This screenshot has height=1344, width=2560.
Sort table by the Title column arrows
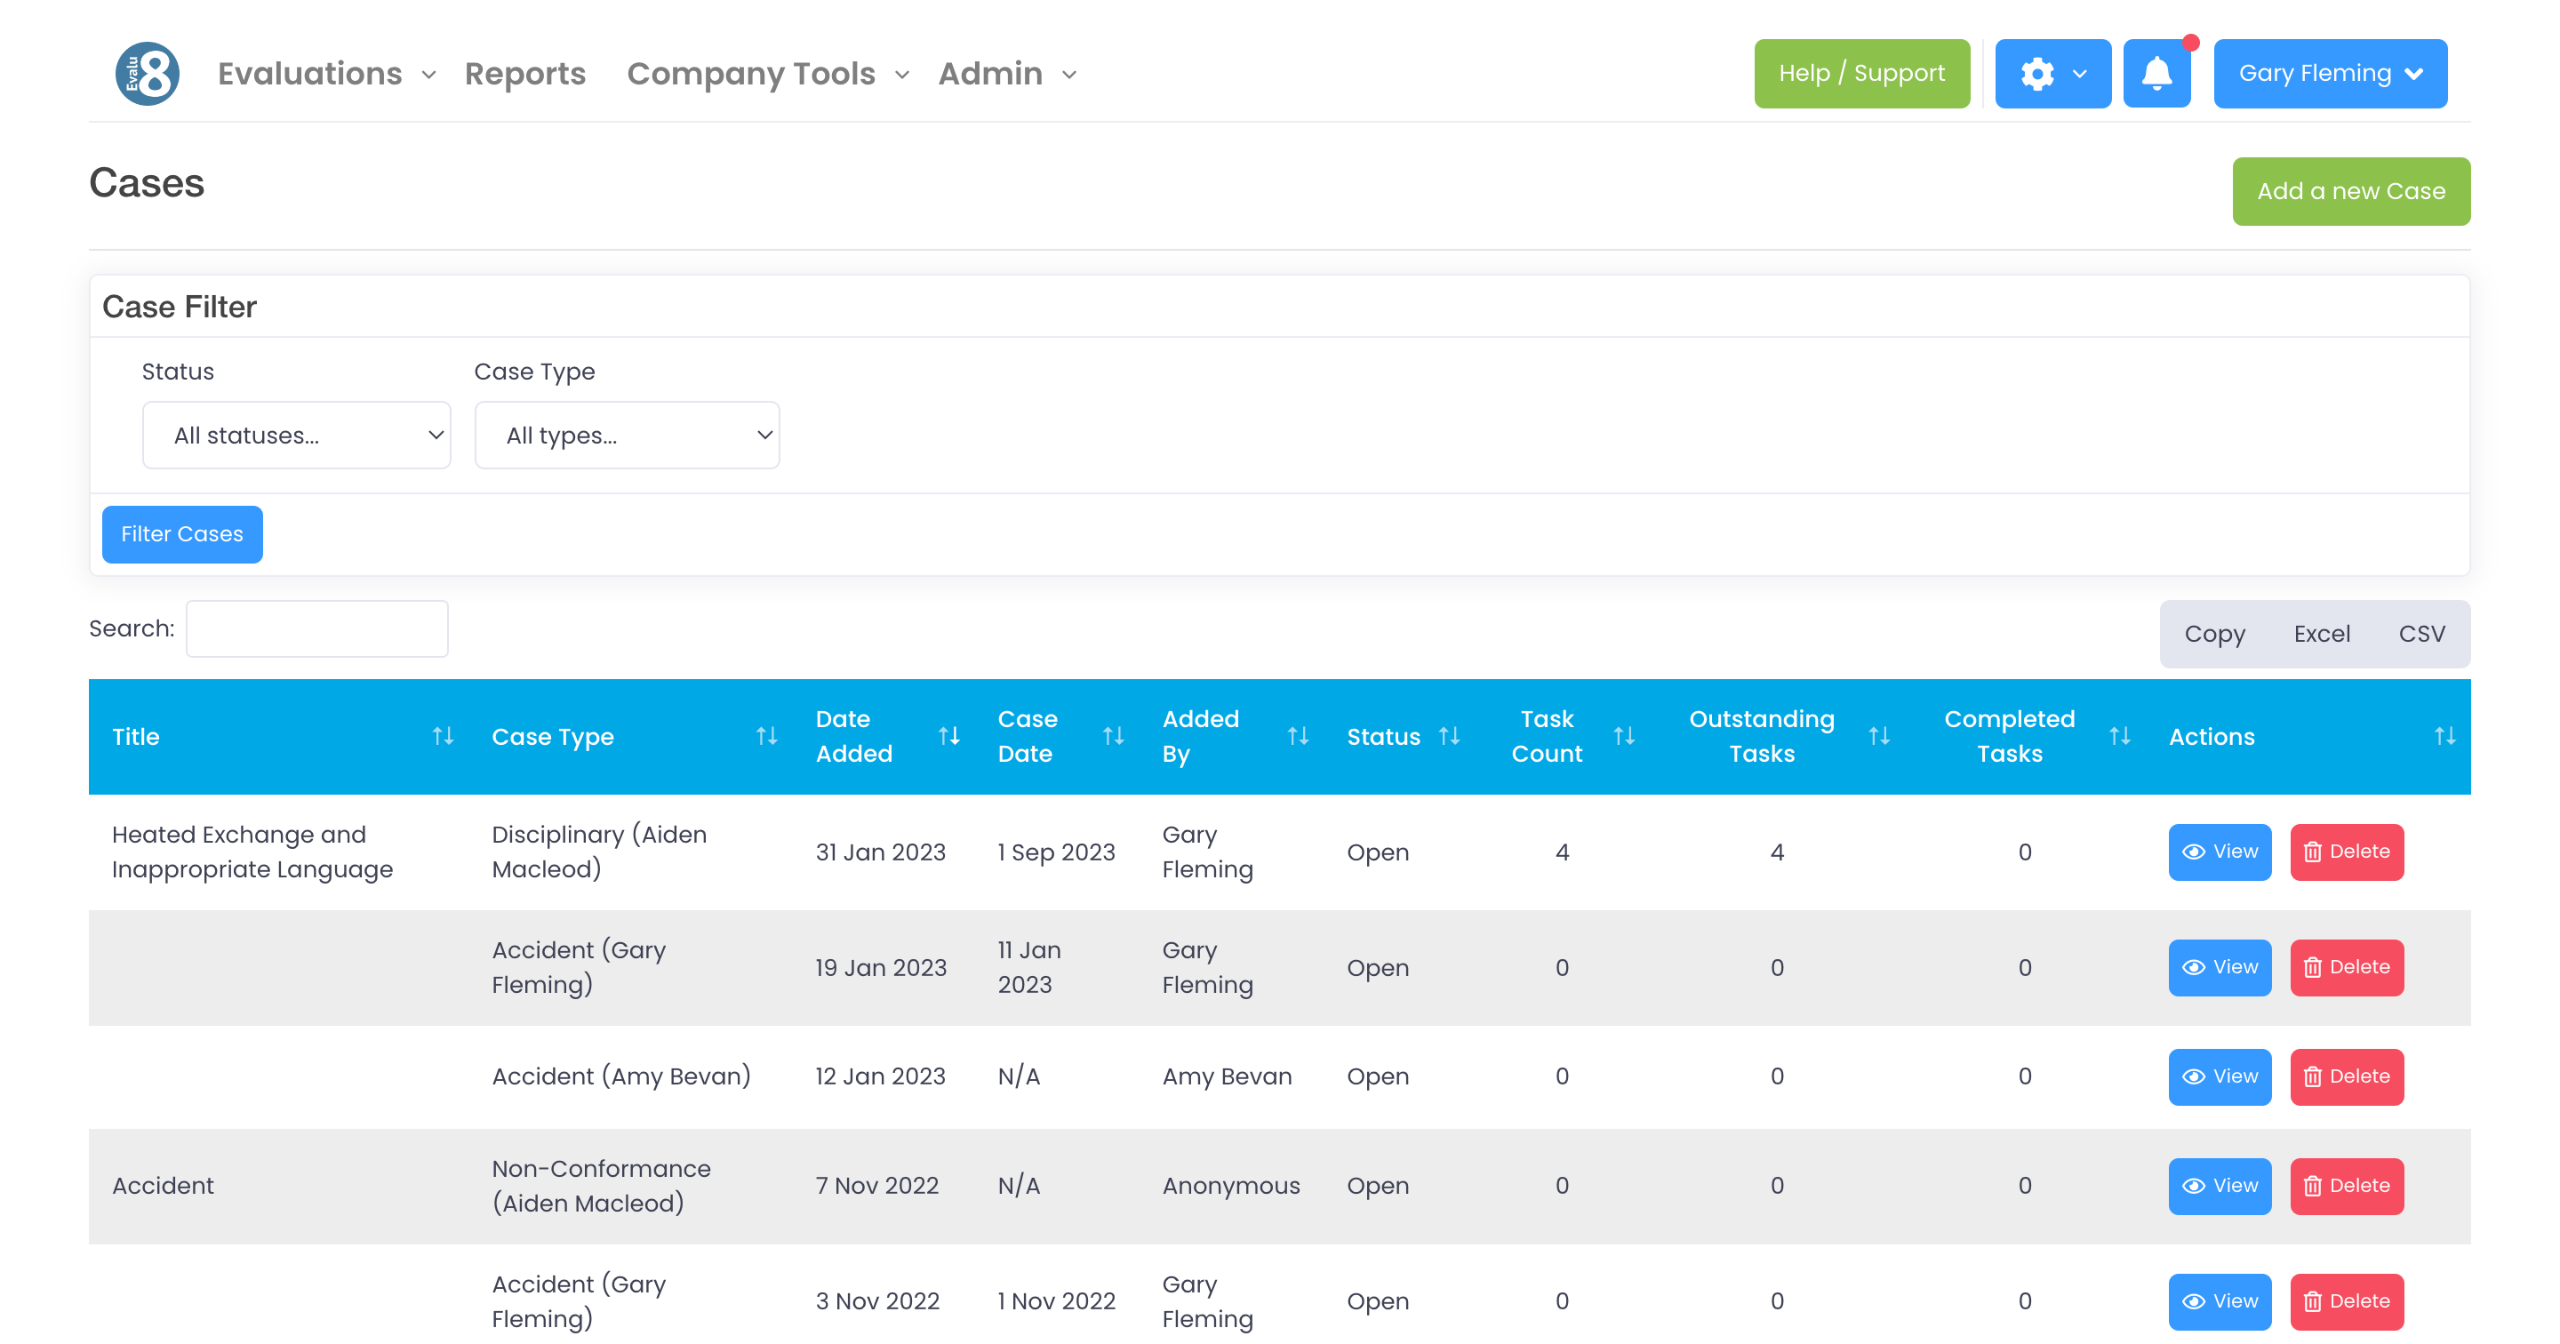pyautogui.click(x=442, y=736)
